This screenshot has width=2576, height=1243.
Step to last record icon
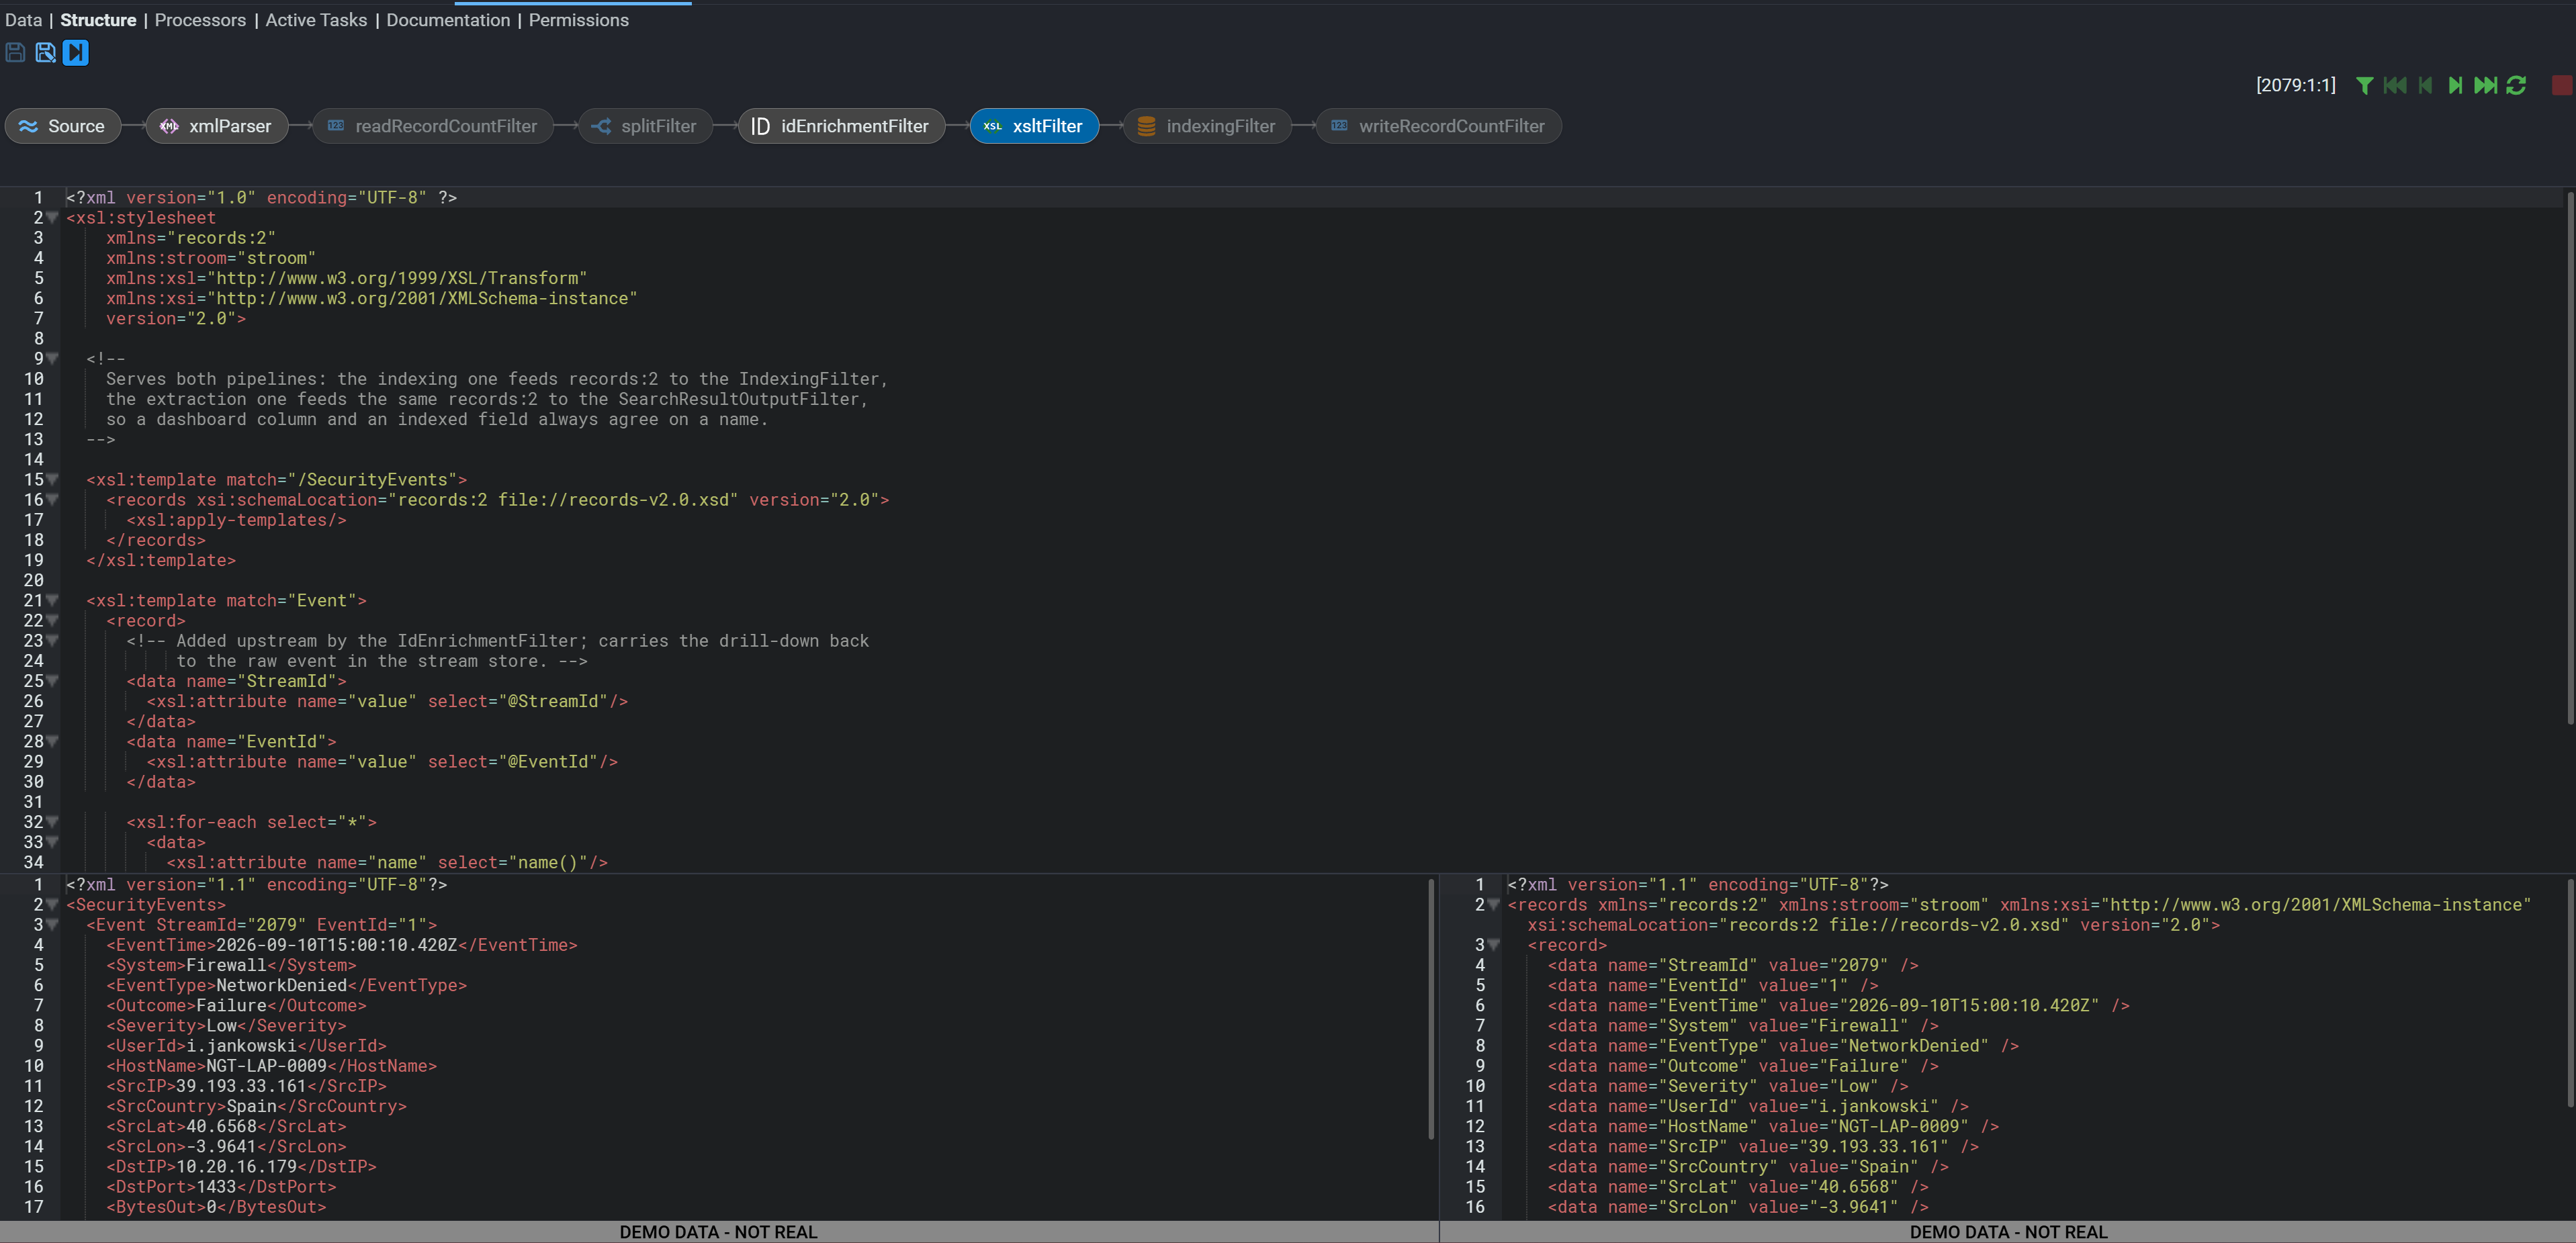[2486, 86]
